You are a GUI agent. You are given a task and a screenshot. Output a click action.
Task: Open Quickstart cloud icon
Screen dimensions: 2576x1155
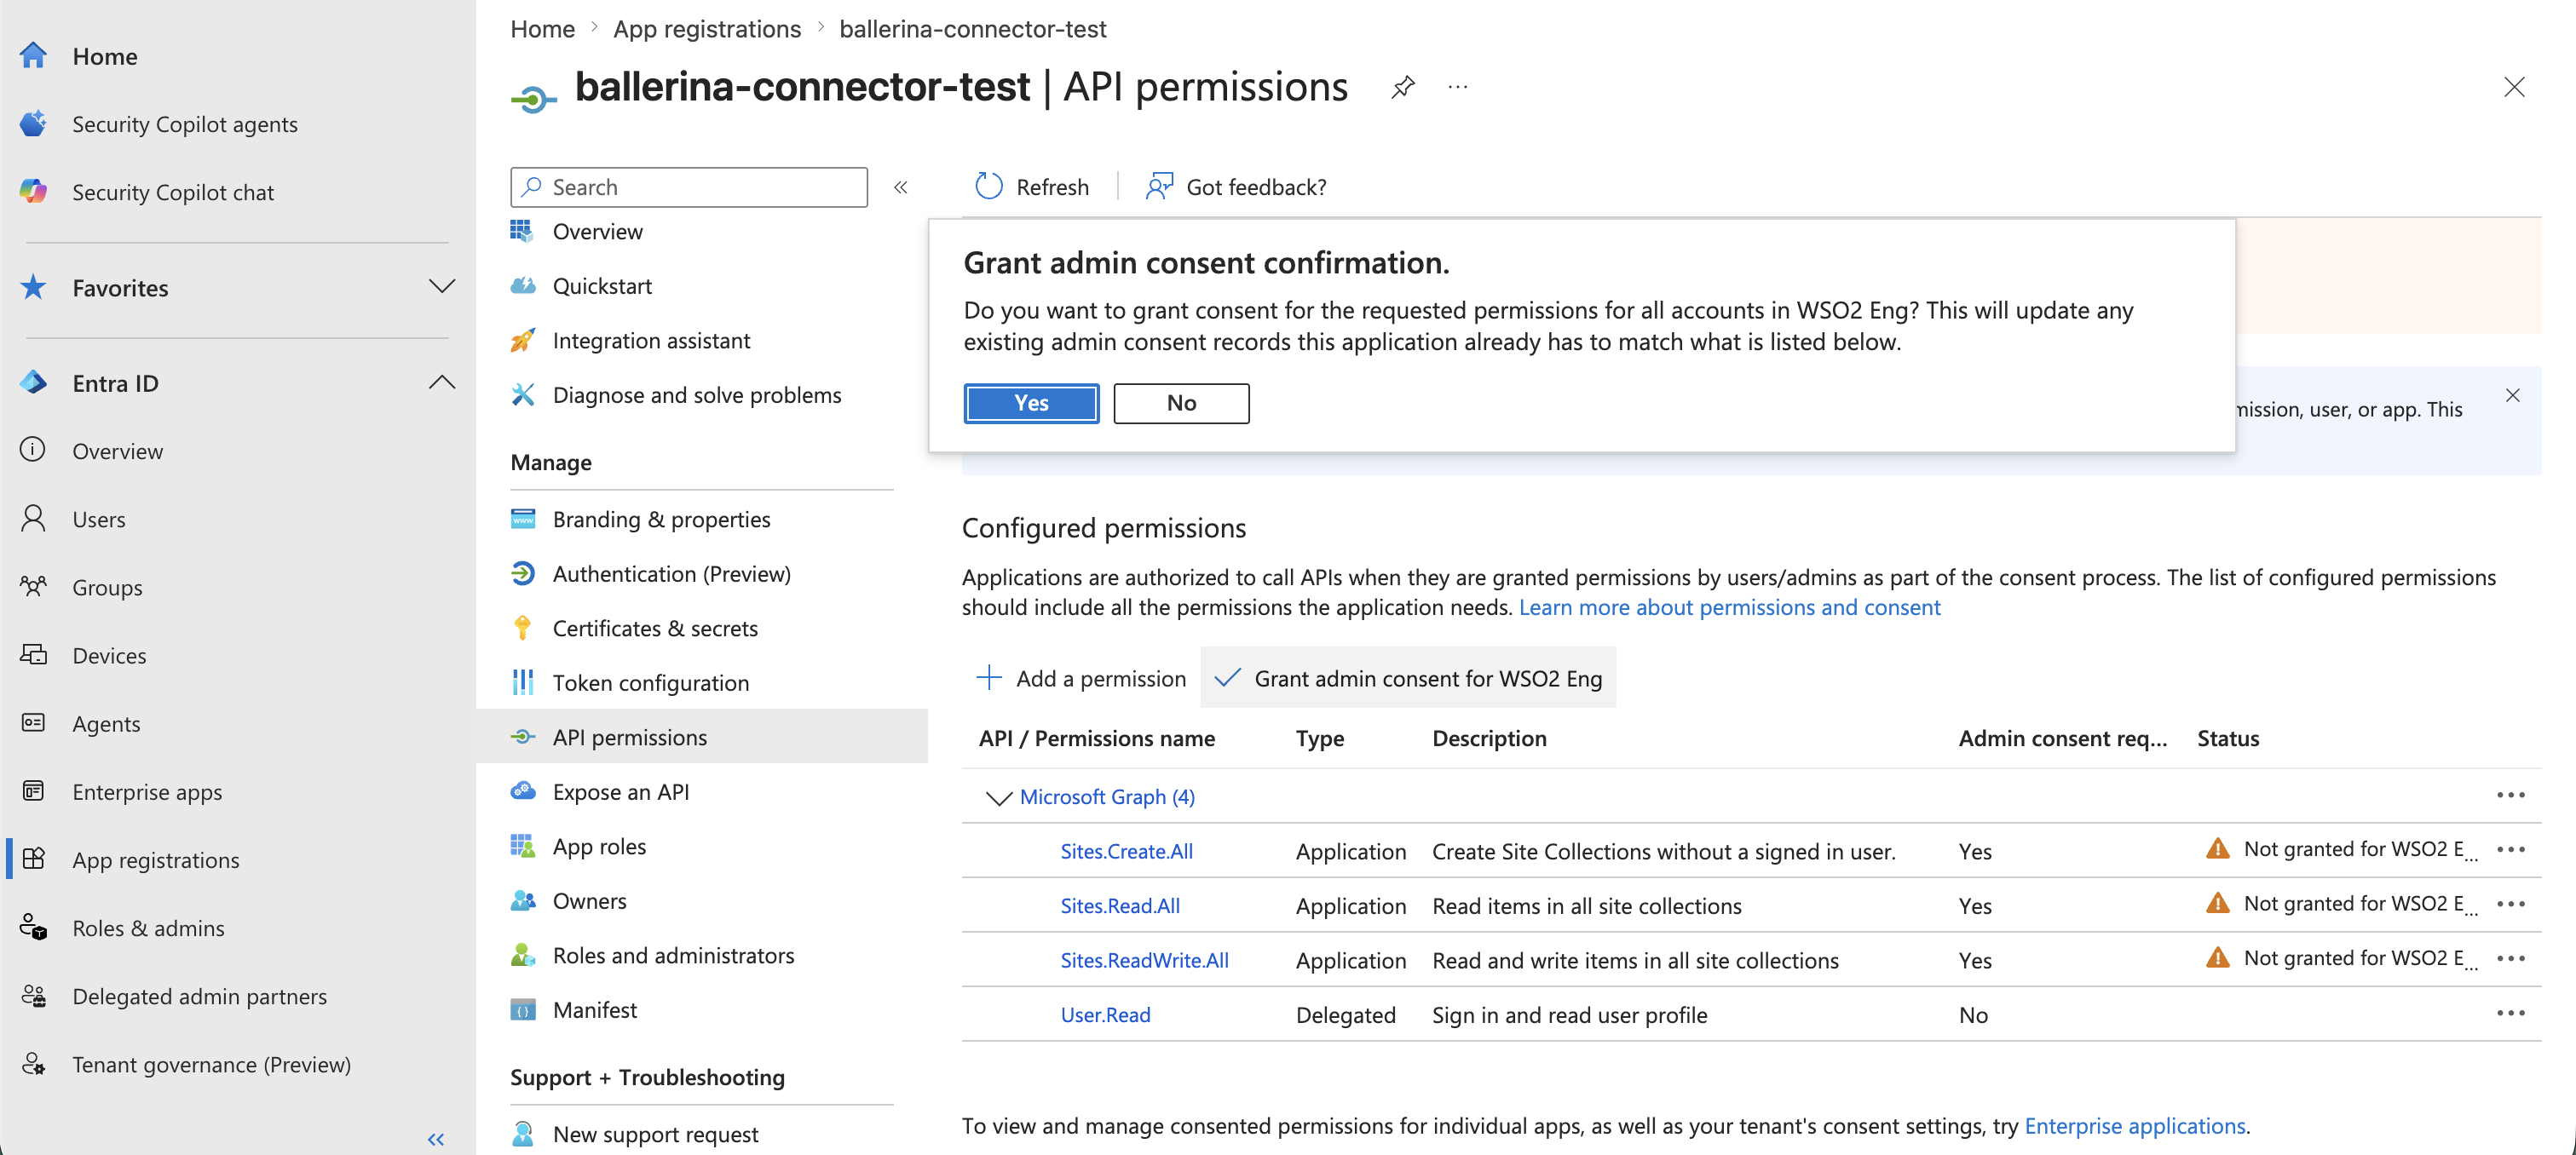[523, 286]
